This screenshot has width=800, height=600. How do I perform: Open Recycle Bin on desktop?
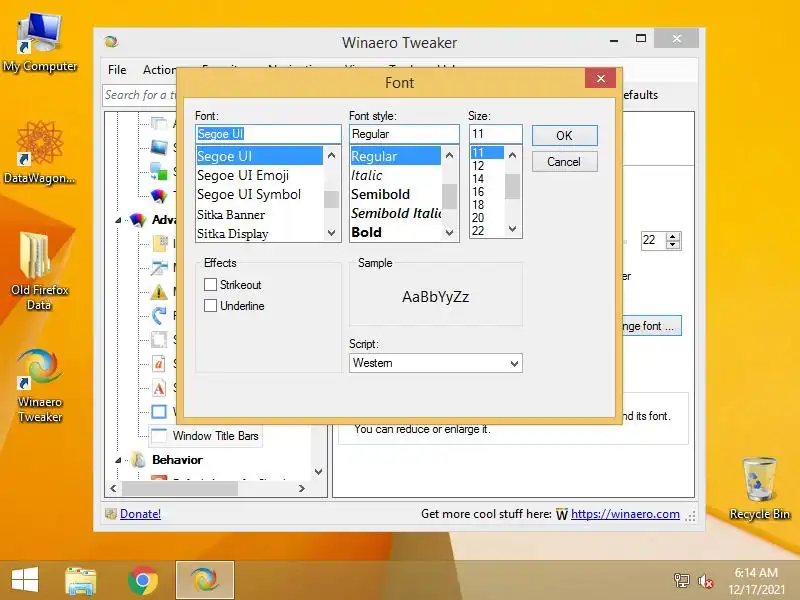click(760, 489)
